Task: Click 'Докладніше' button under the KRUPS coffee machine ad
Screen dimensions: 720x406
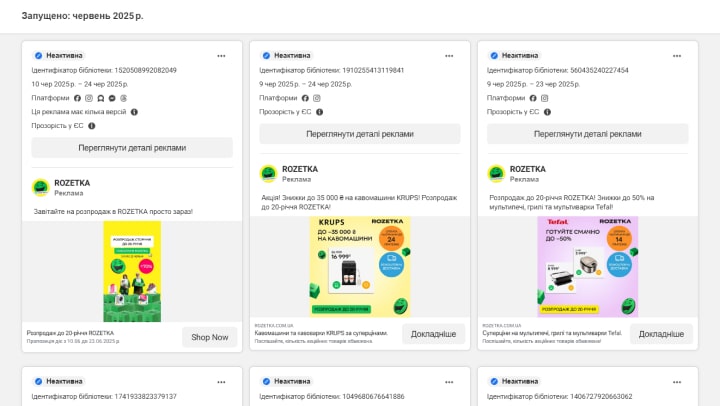Action: point(434,334)
